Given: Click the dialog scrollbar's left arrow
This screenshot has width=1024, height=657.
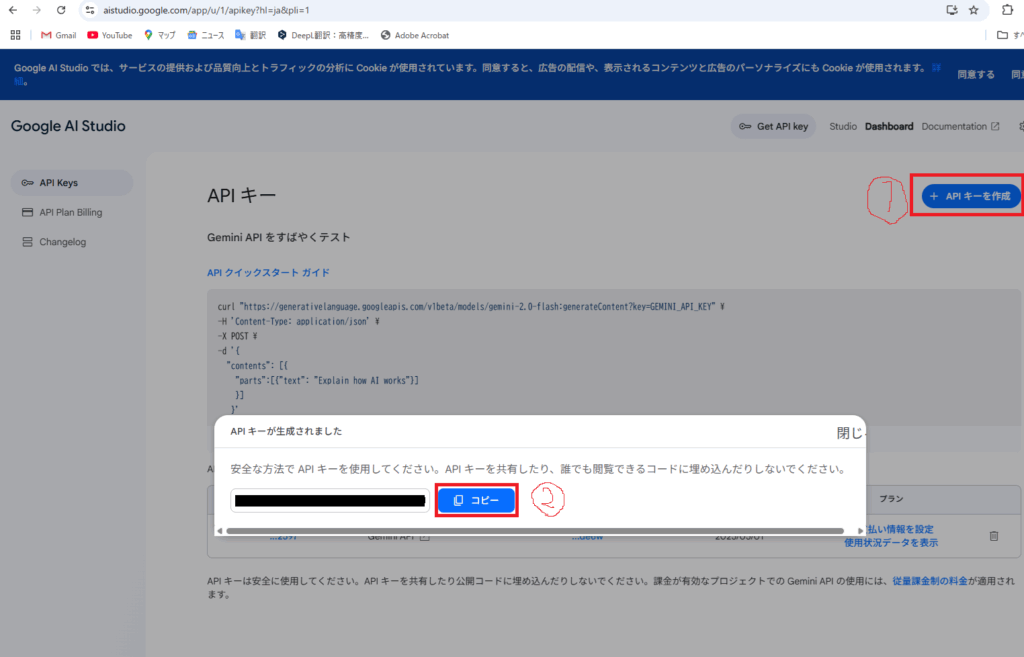Looking at the screenshot, I should coord(220,531).
